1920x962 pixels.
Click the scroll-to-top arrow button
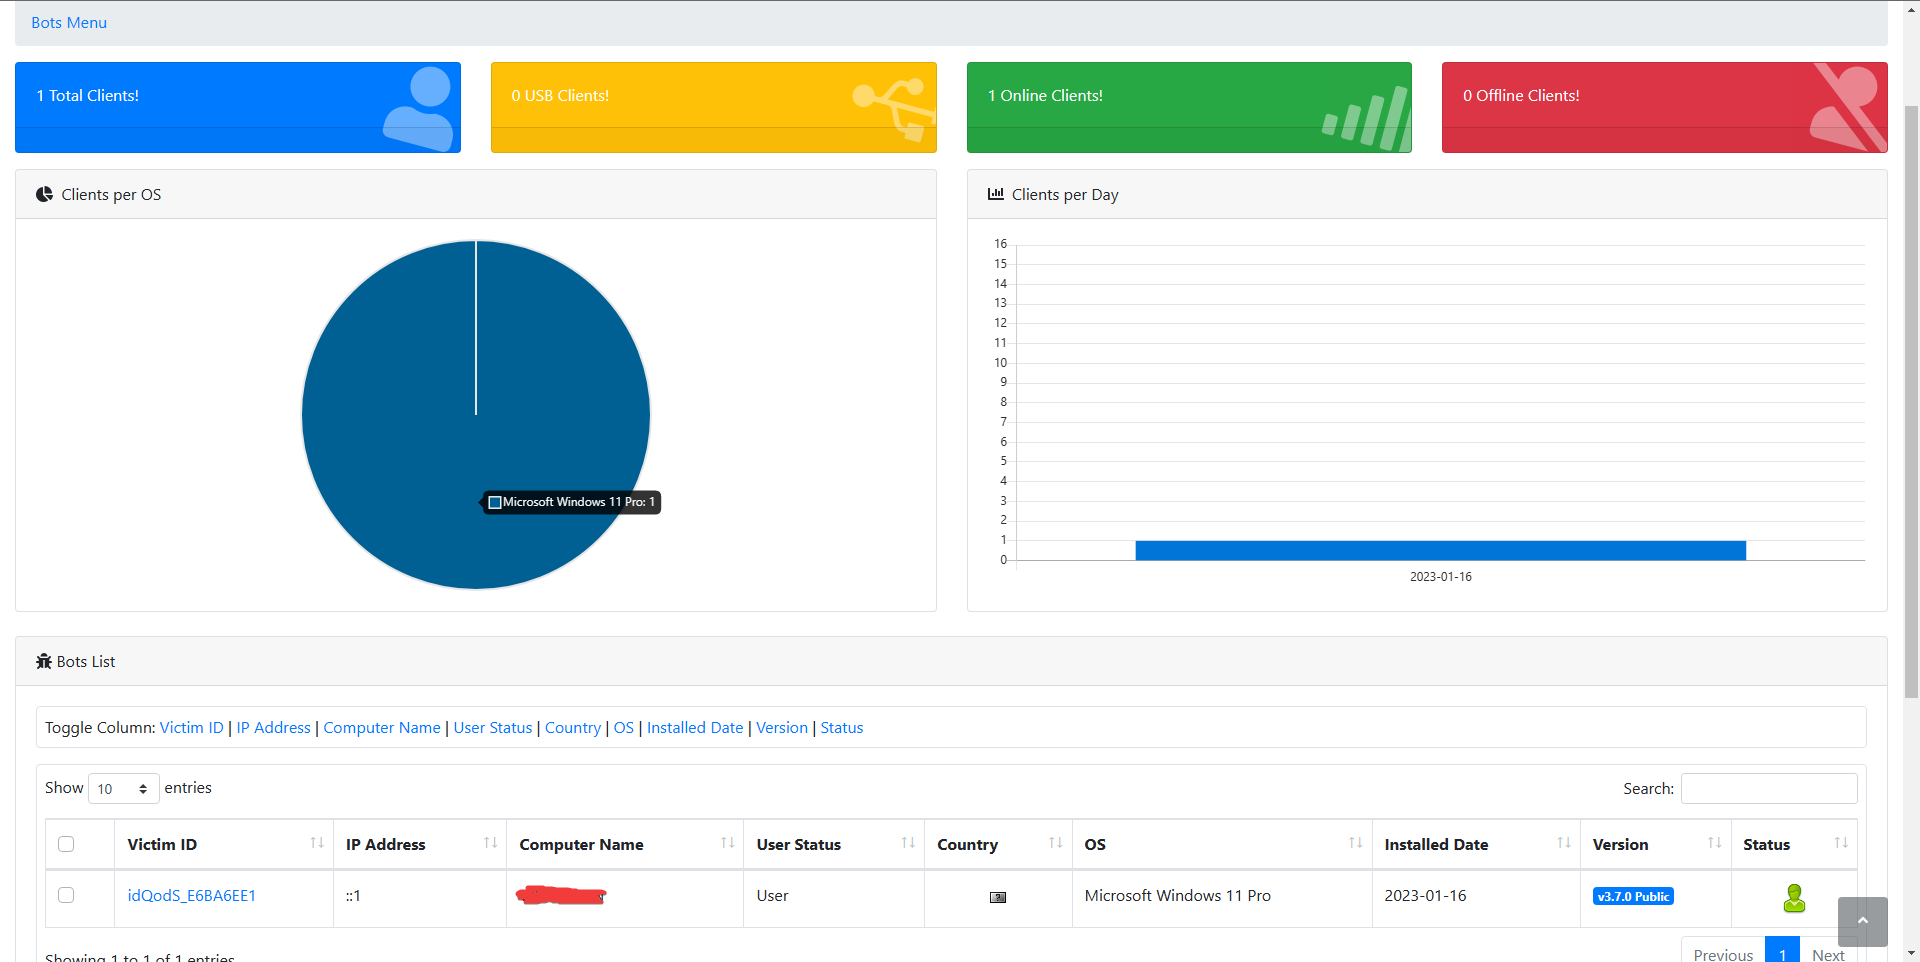coord(1862,921)
